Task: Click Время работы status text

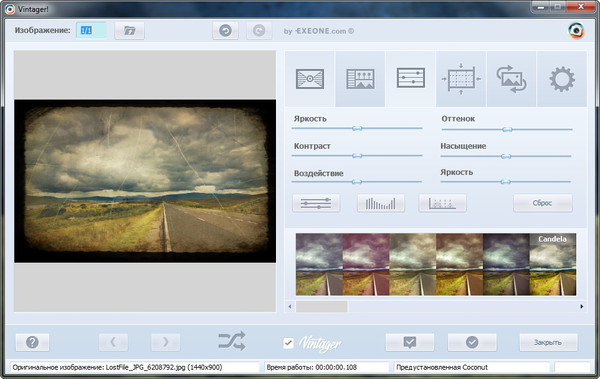Action: tap(311, 367)
